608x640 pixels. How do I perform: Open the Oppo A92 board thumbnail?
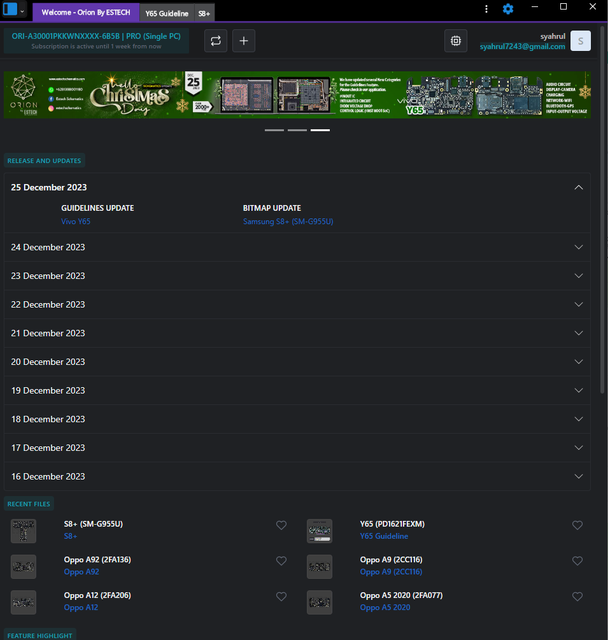pos(23,567)
